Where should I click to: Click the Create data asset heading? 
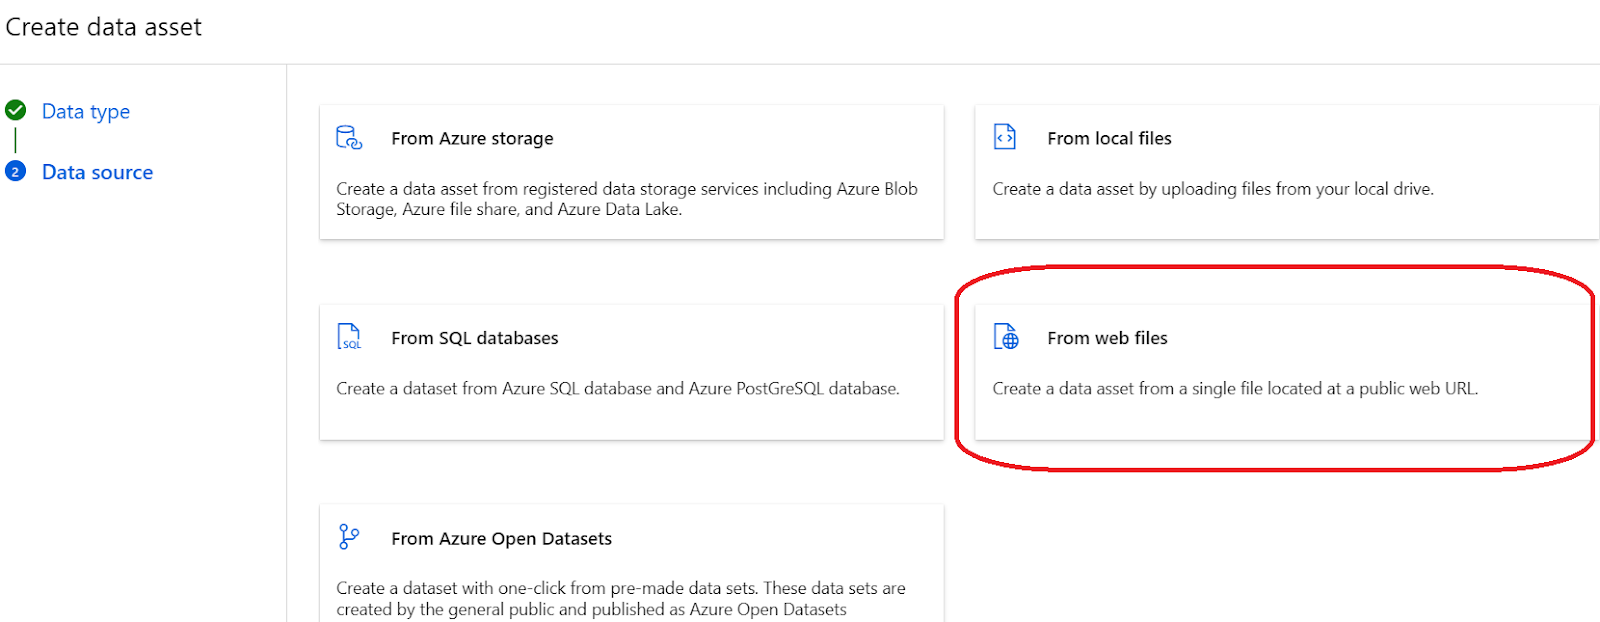(x=104, y=27)
